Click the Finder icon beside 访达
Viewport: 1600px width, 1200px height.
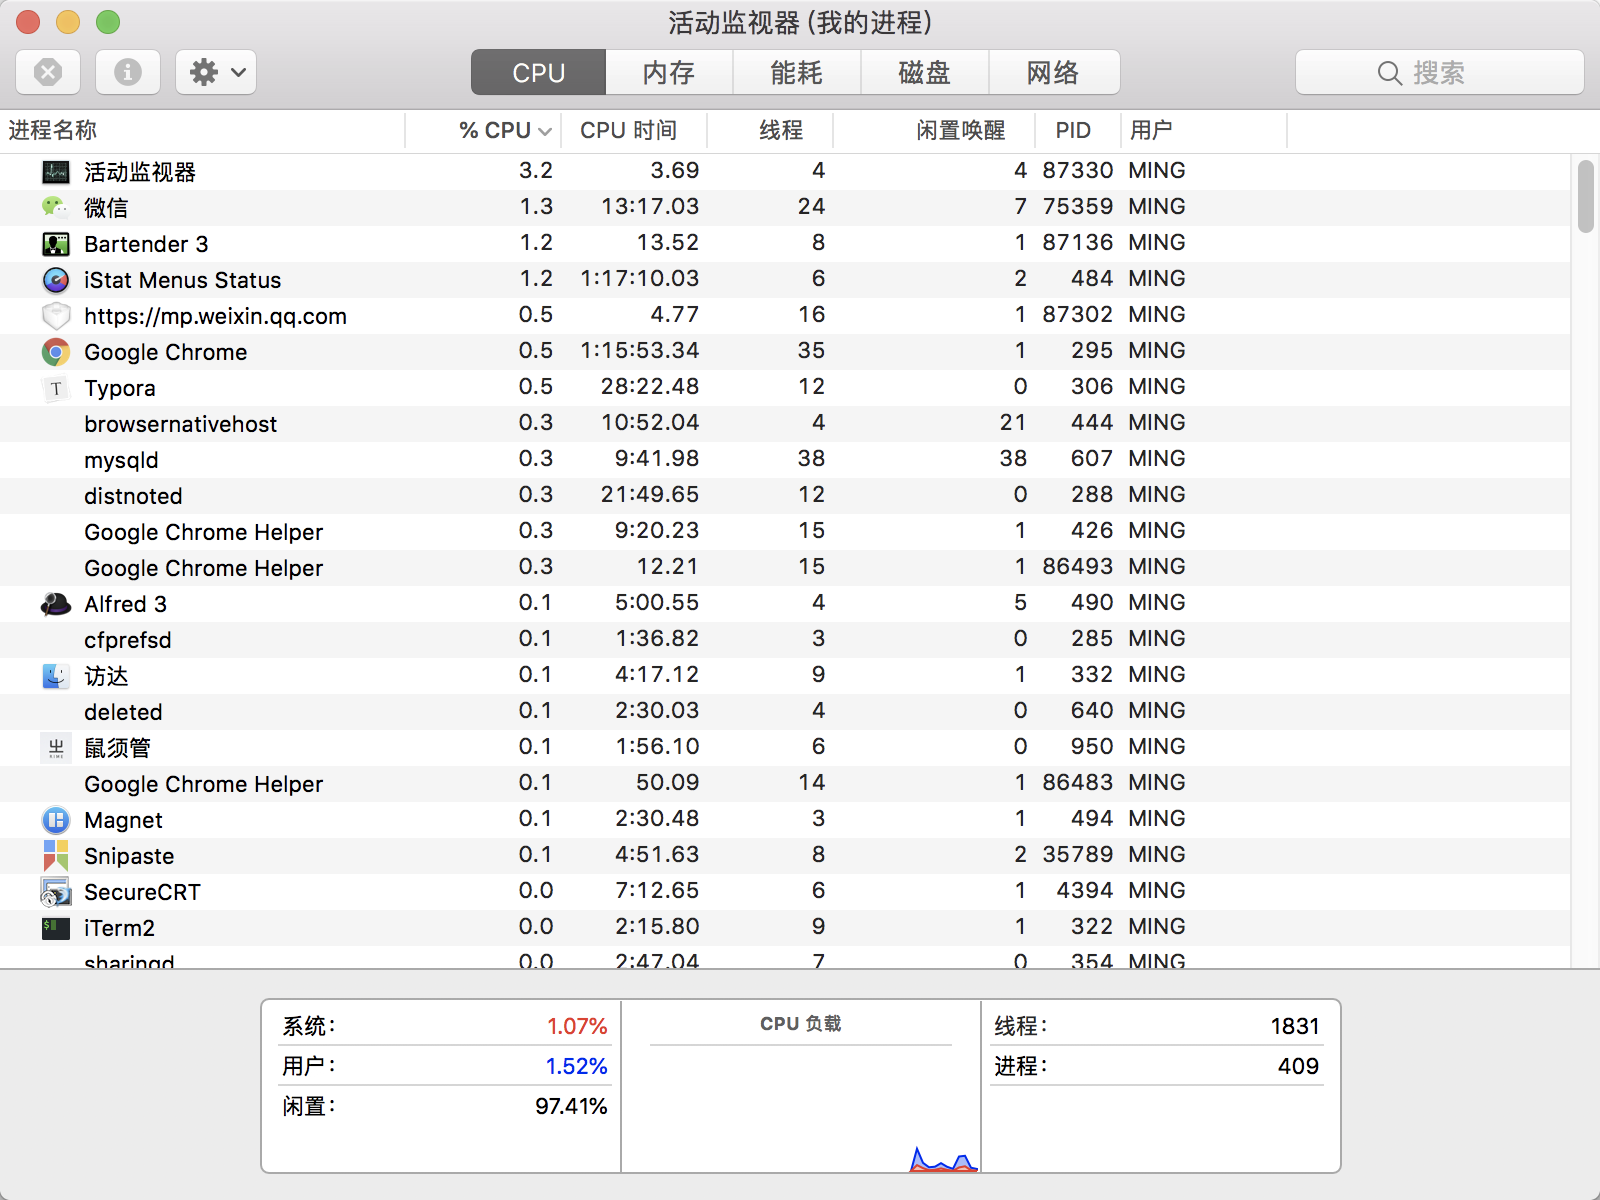56,676
